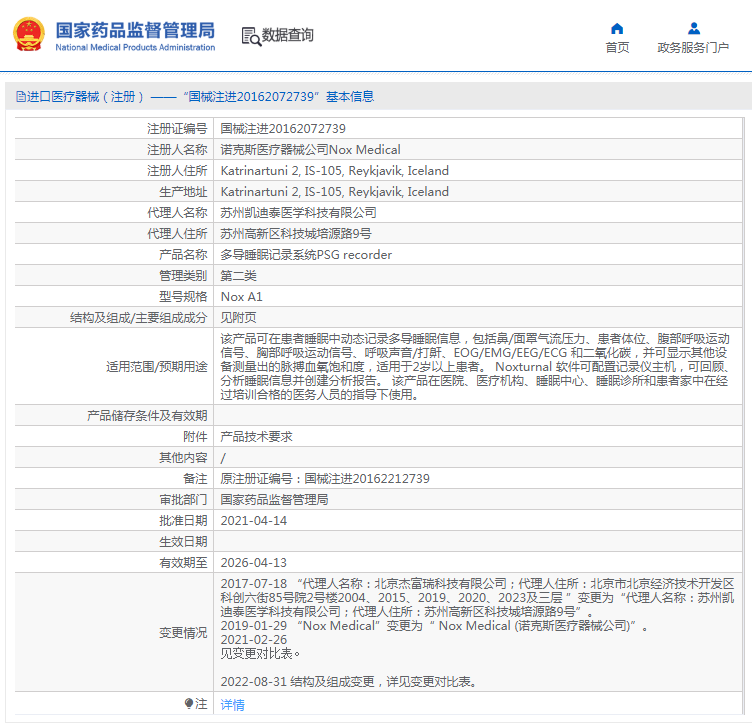Open 详情 link in 注 row
This screenshot has width=752, height=726.
coord(232,704)
